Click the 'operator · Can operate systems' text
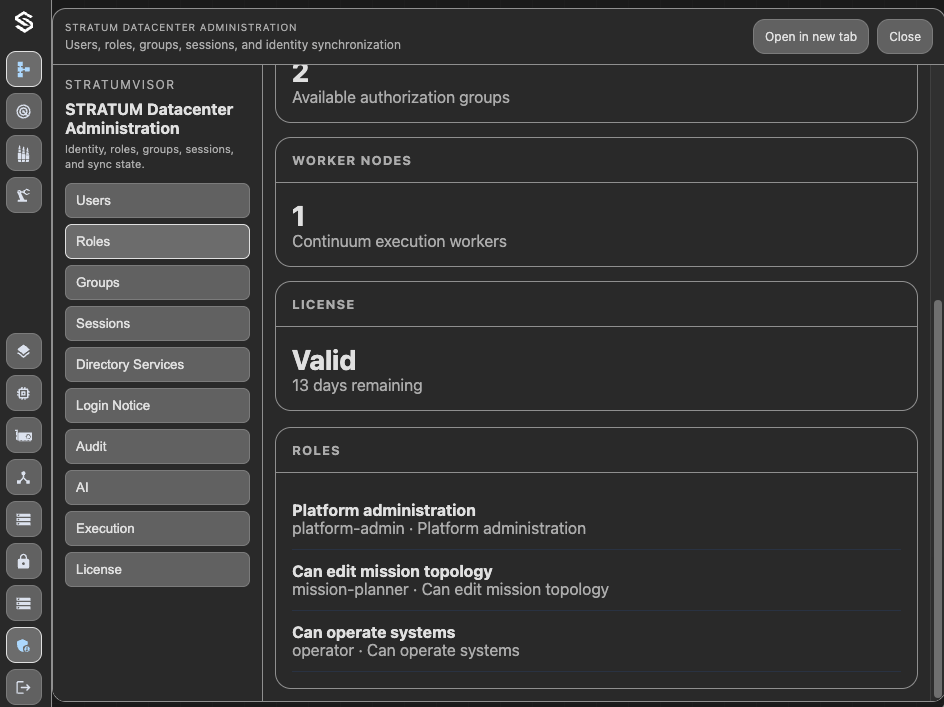Screen dimensions: 944x707 pyautogui.click(x=406, y=651)
